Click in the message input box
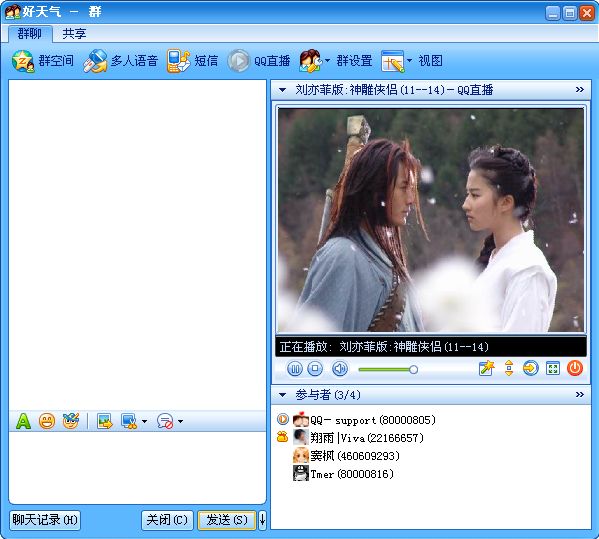 (x=137, y=468)
